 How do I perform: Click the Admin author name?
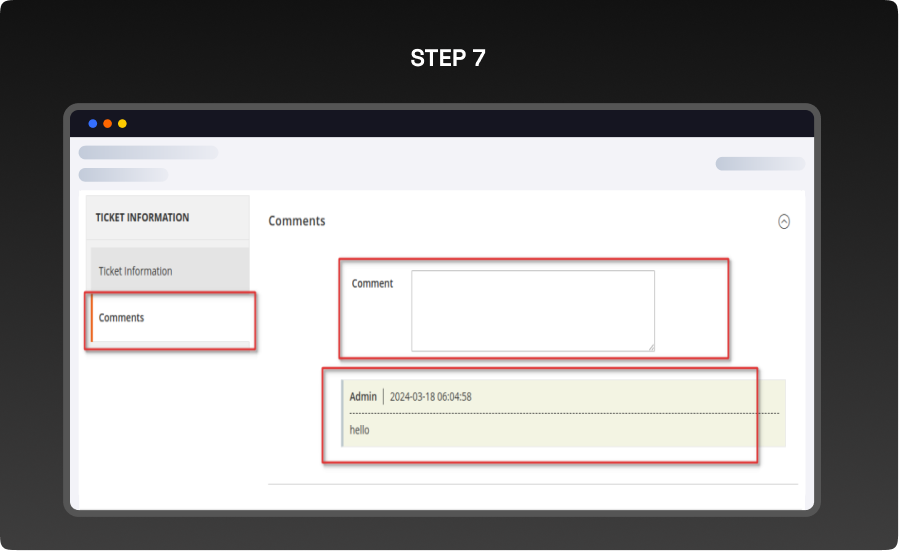pyautogui.click(x=363, y=397)
